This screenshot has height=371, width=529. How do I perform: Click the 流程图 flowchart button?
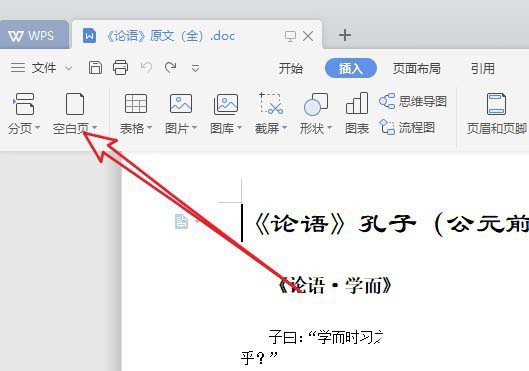407,127
